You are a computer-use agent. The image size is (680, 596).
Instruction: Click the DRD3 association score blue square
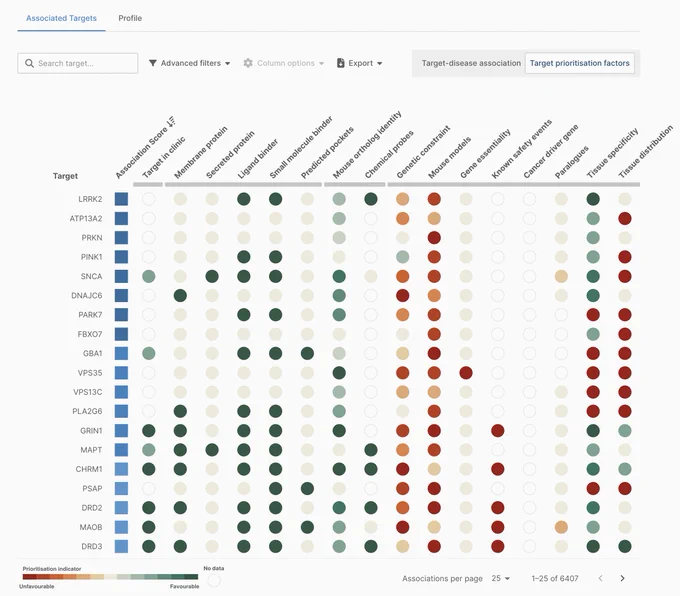121,546
